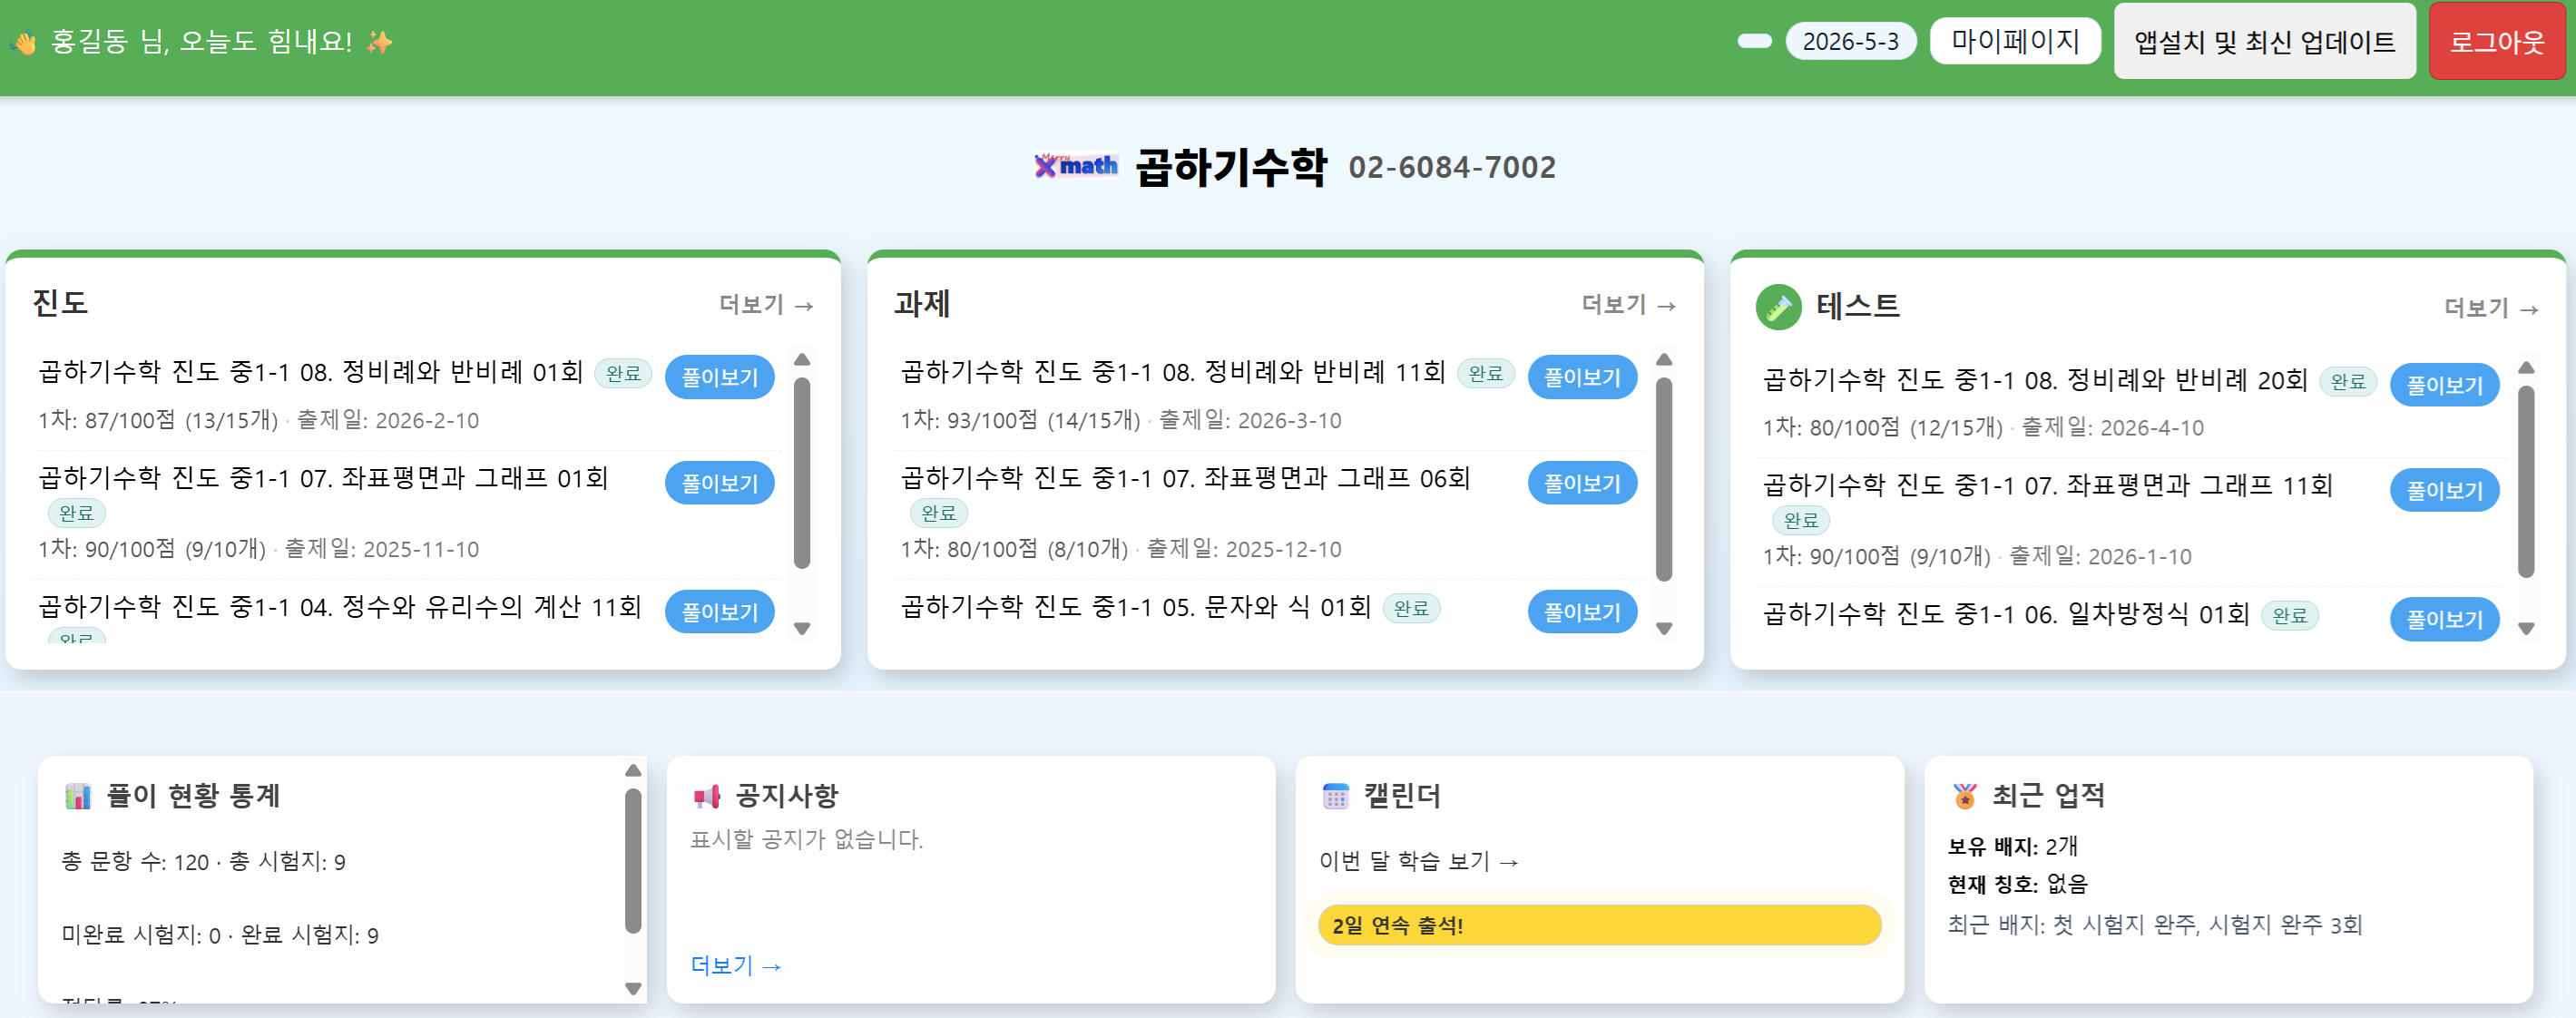2576x1018 pixels.
Task: Click greeting 홍길동 님, 오늘도 힘내요!
Action: pos(201,41)
